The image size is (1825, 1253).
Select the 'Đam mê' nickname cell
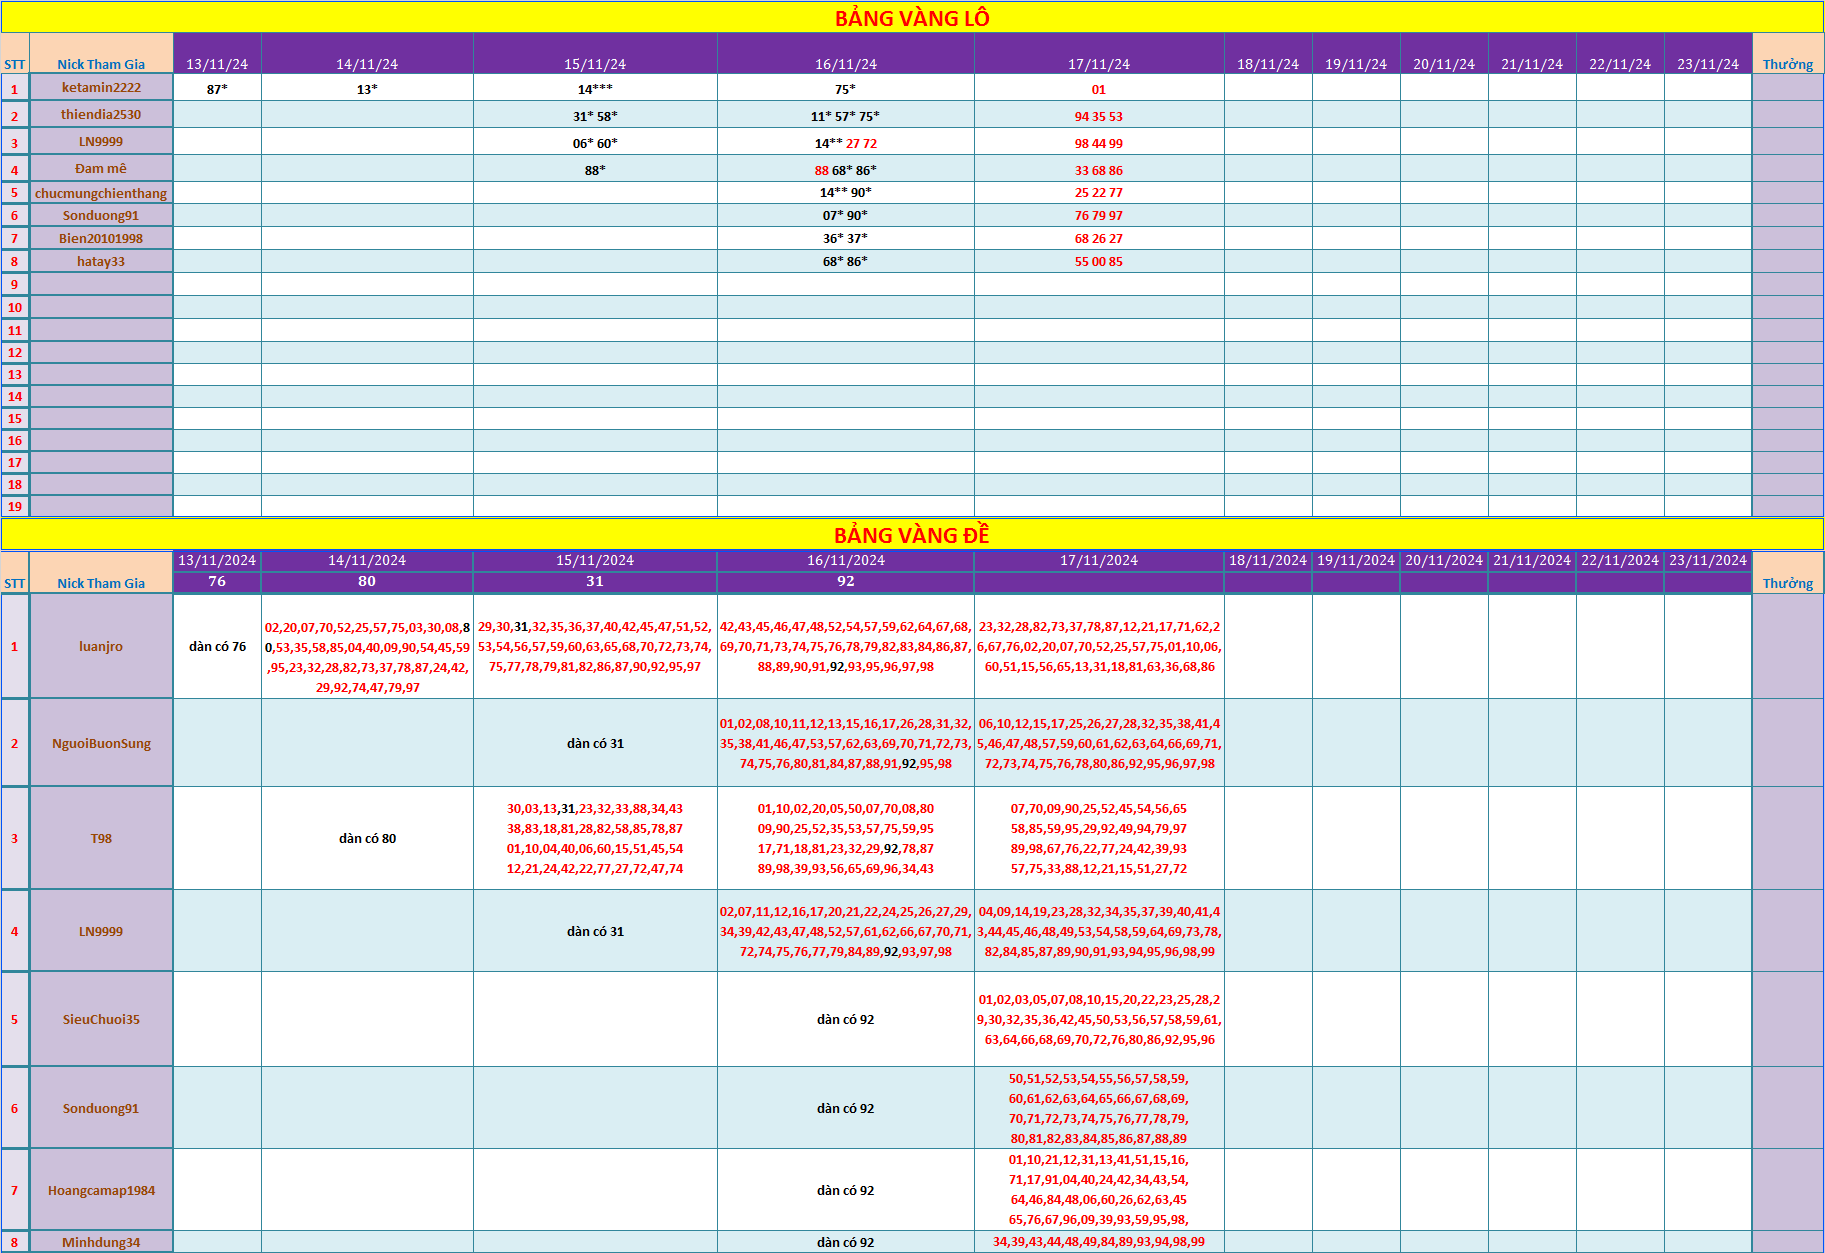point(101,168)
